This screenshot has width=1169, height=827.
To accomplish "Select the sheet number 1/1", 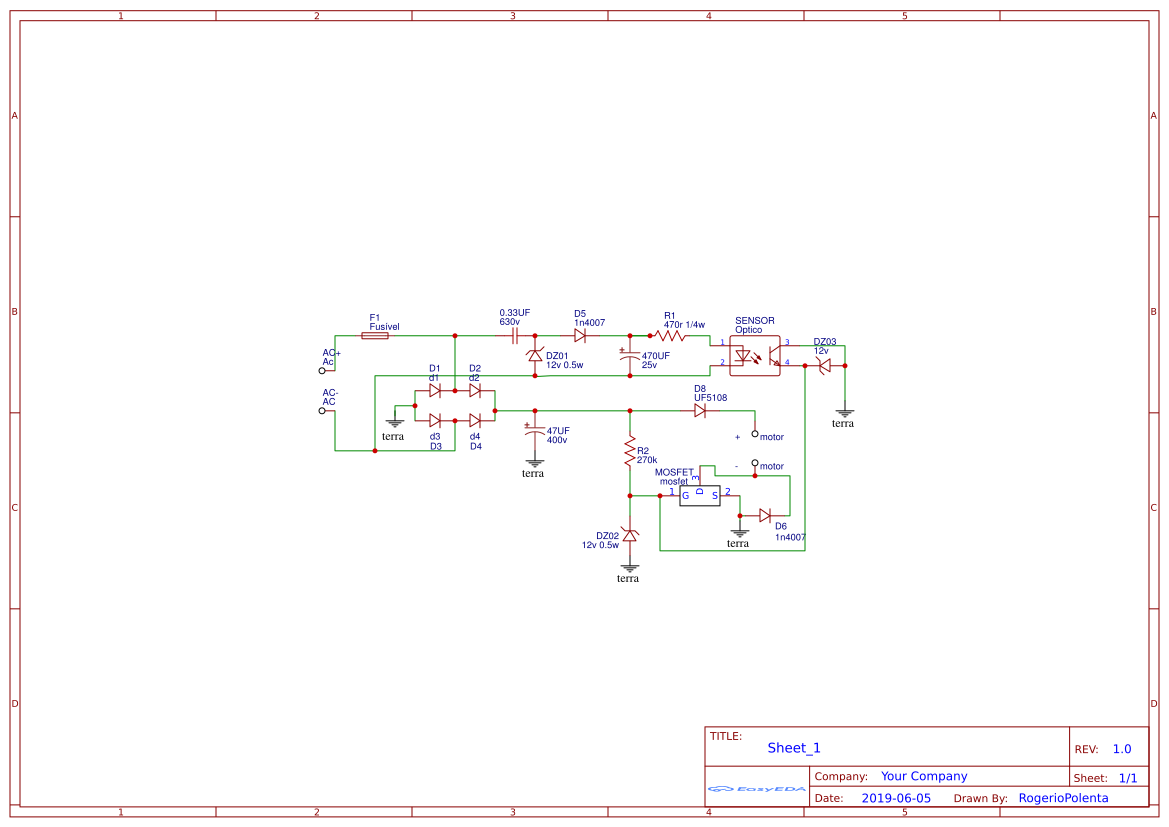I will pos(1128,778).
